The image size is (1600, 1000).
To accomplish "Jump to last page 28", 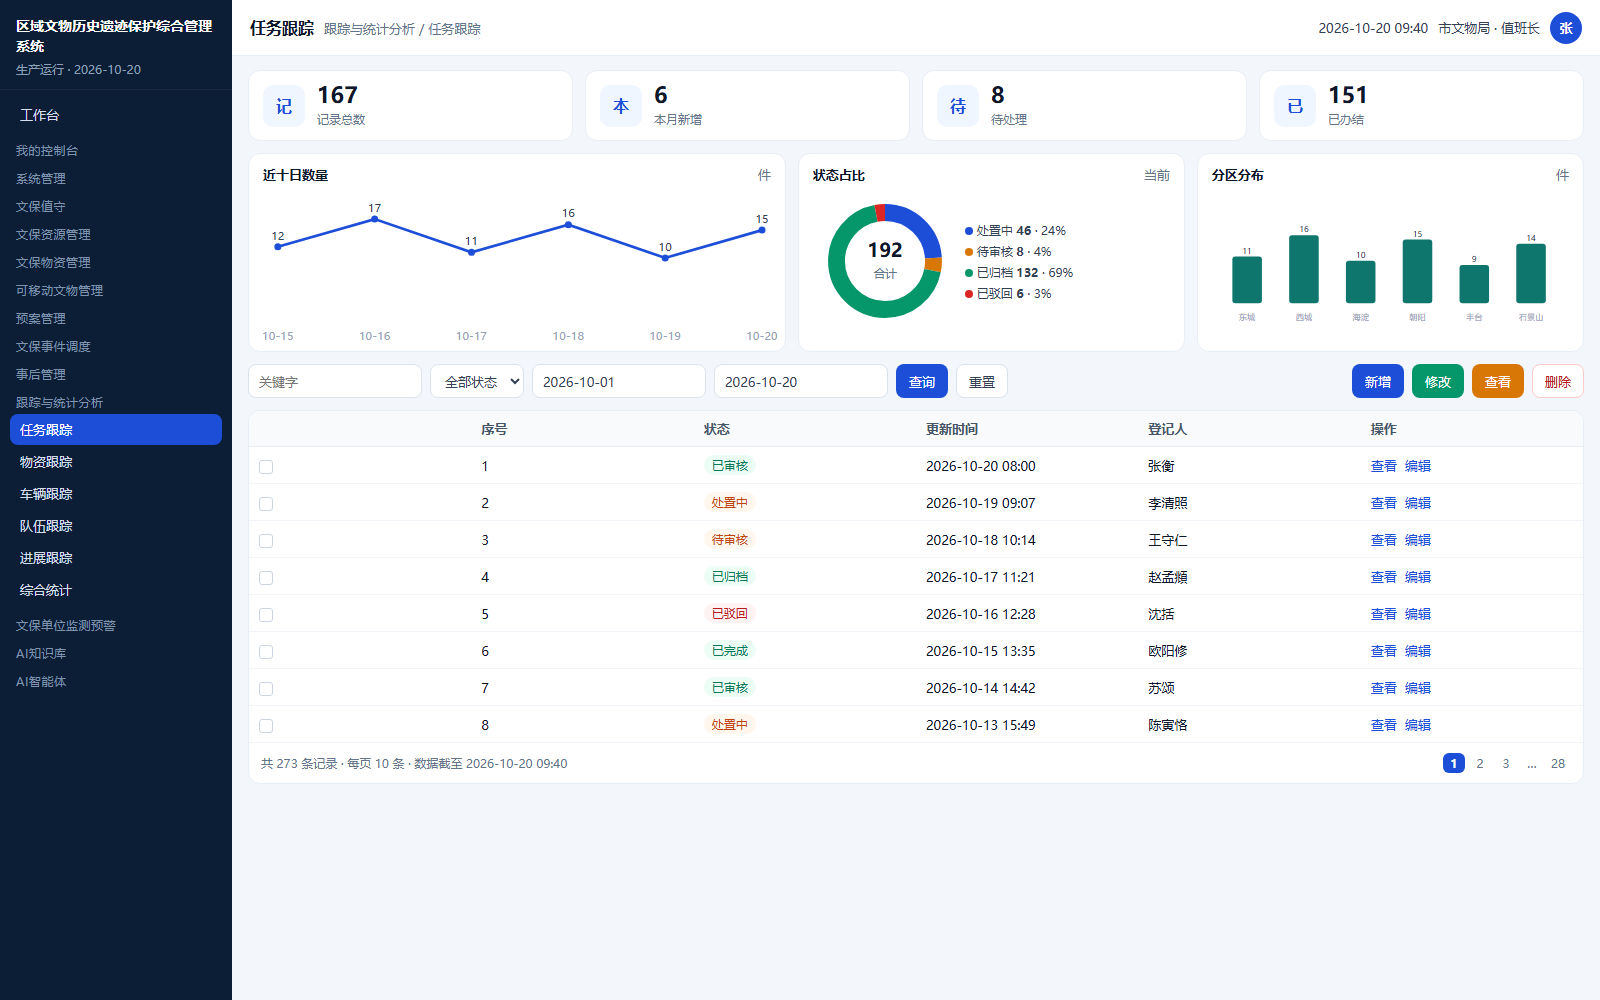I will coord(1558,763).
